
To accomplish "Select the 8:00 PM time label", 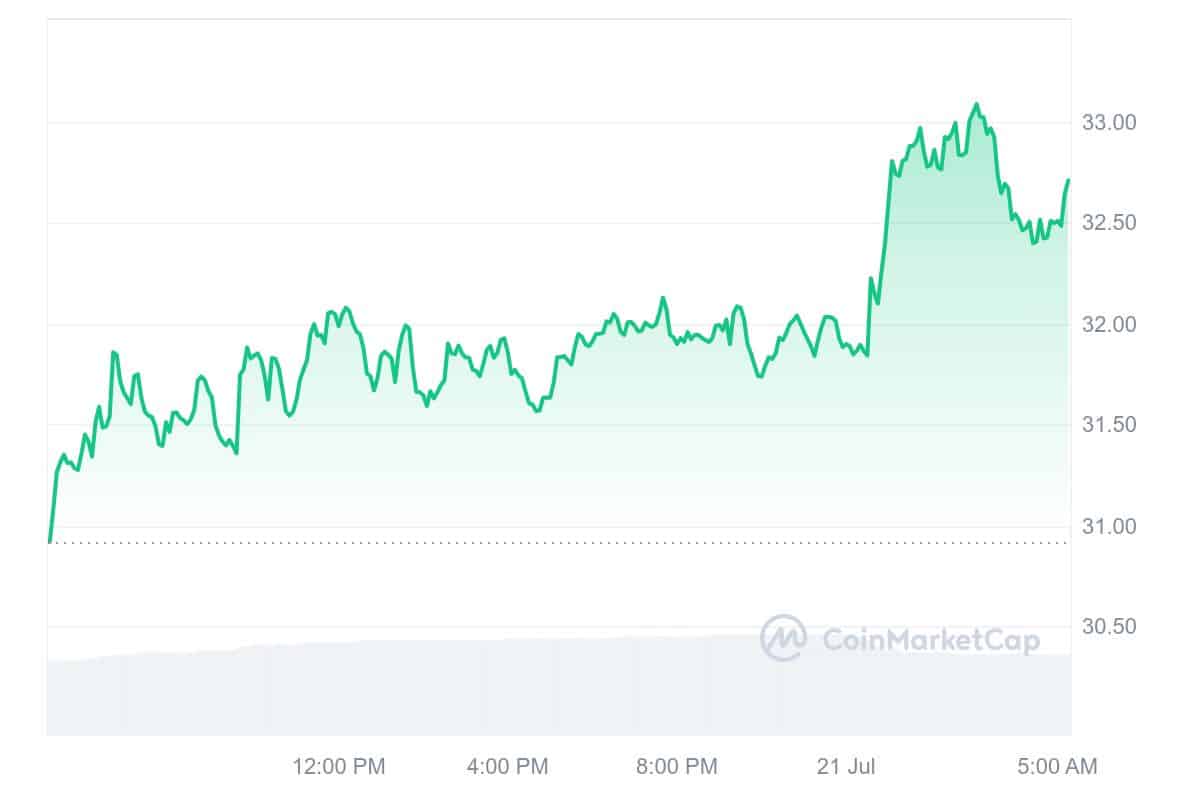I will 676,767.
